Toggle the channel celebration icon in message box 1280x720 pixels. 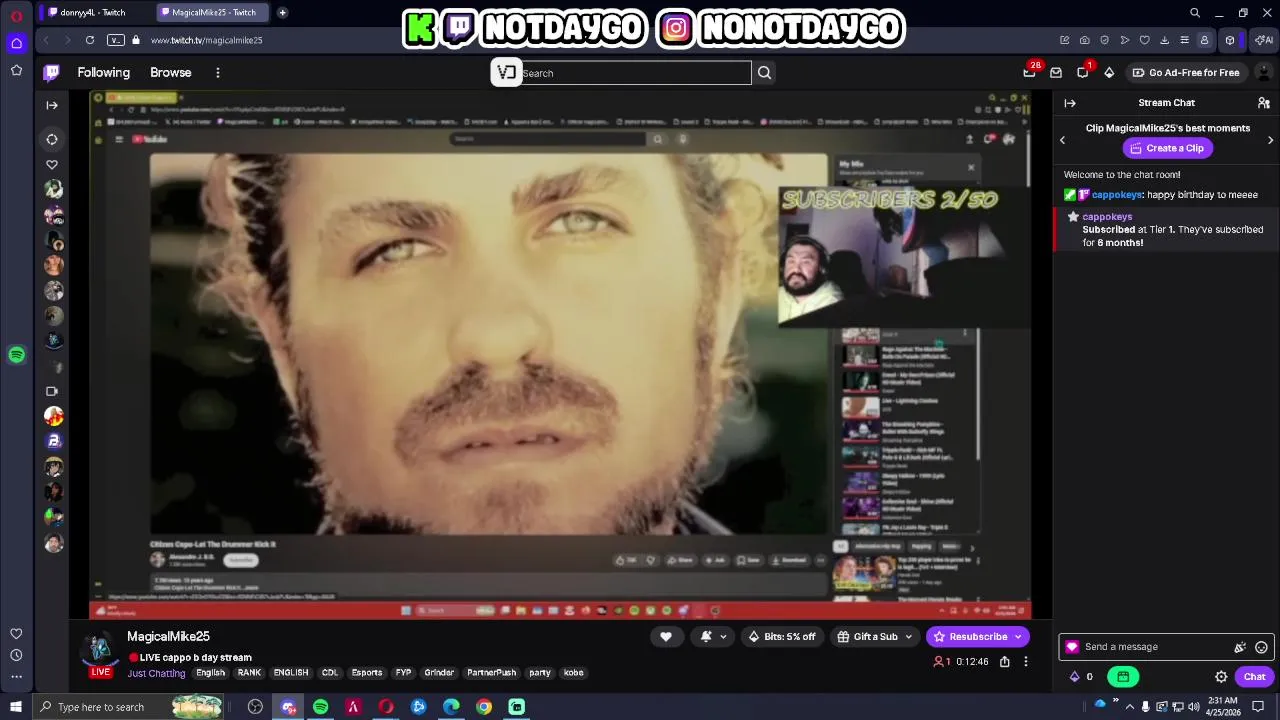tap(1240, 647)
